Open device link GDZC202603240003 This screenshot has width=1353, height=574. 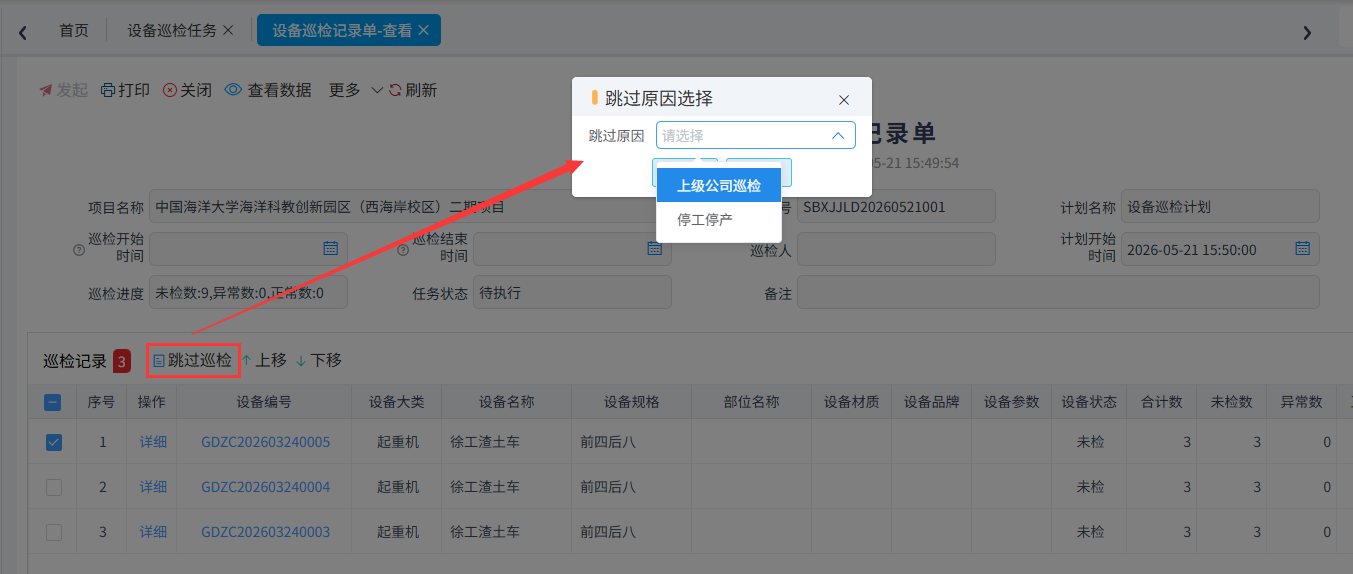(265, 532)
